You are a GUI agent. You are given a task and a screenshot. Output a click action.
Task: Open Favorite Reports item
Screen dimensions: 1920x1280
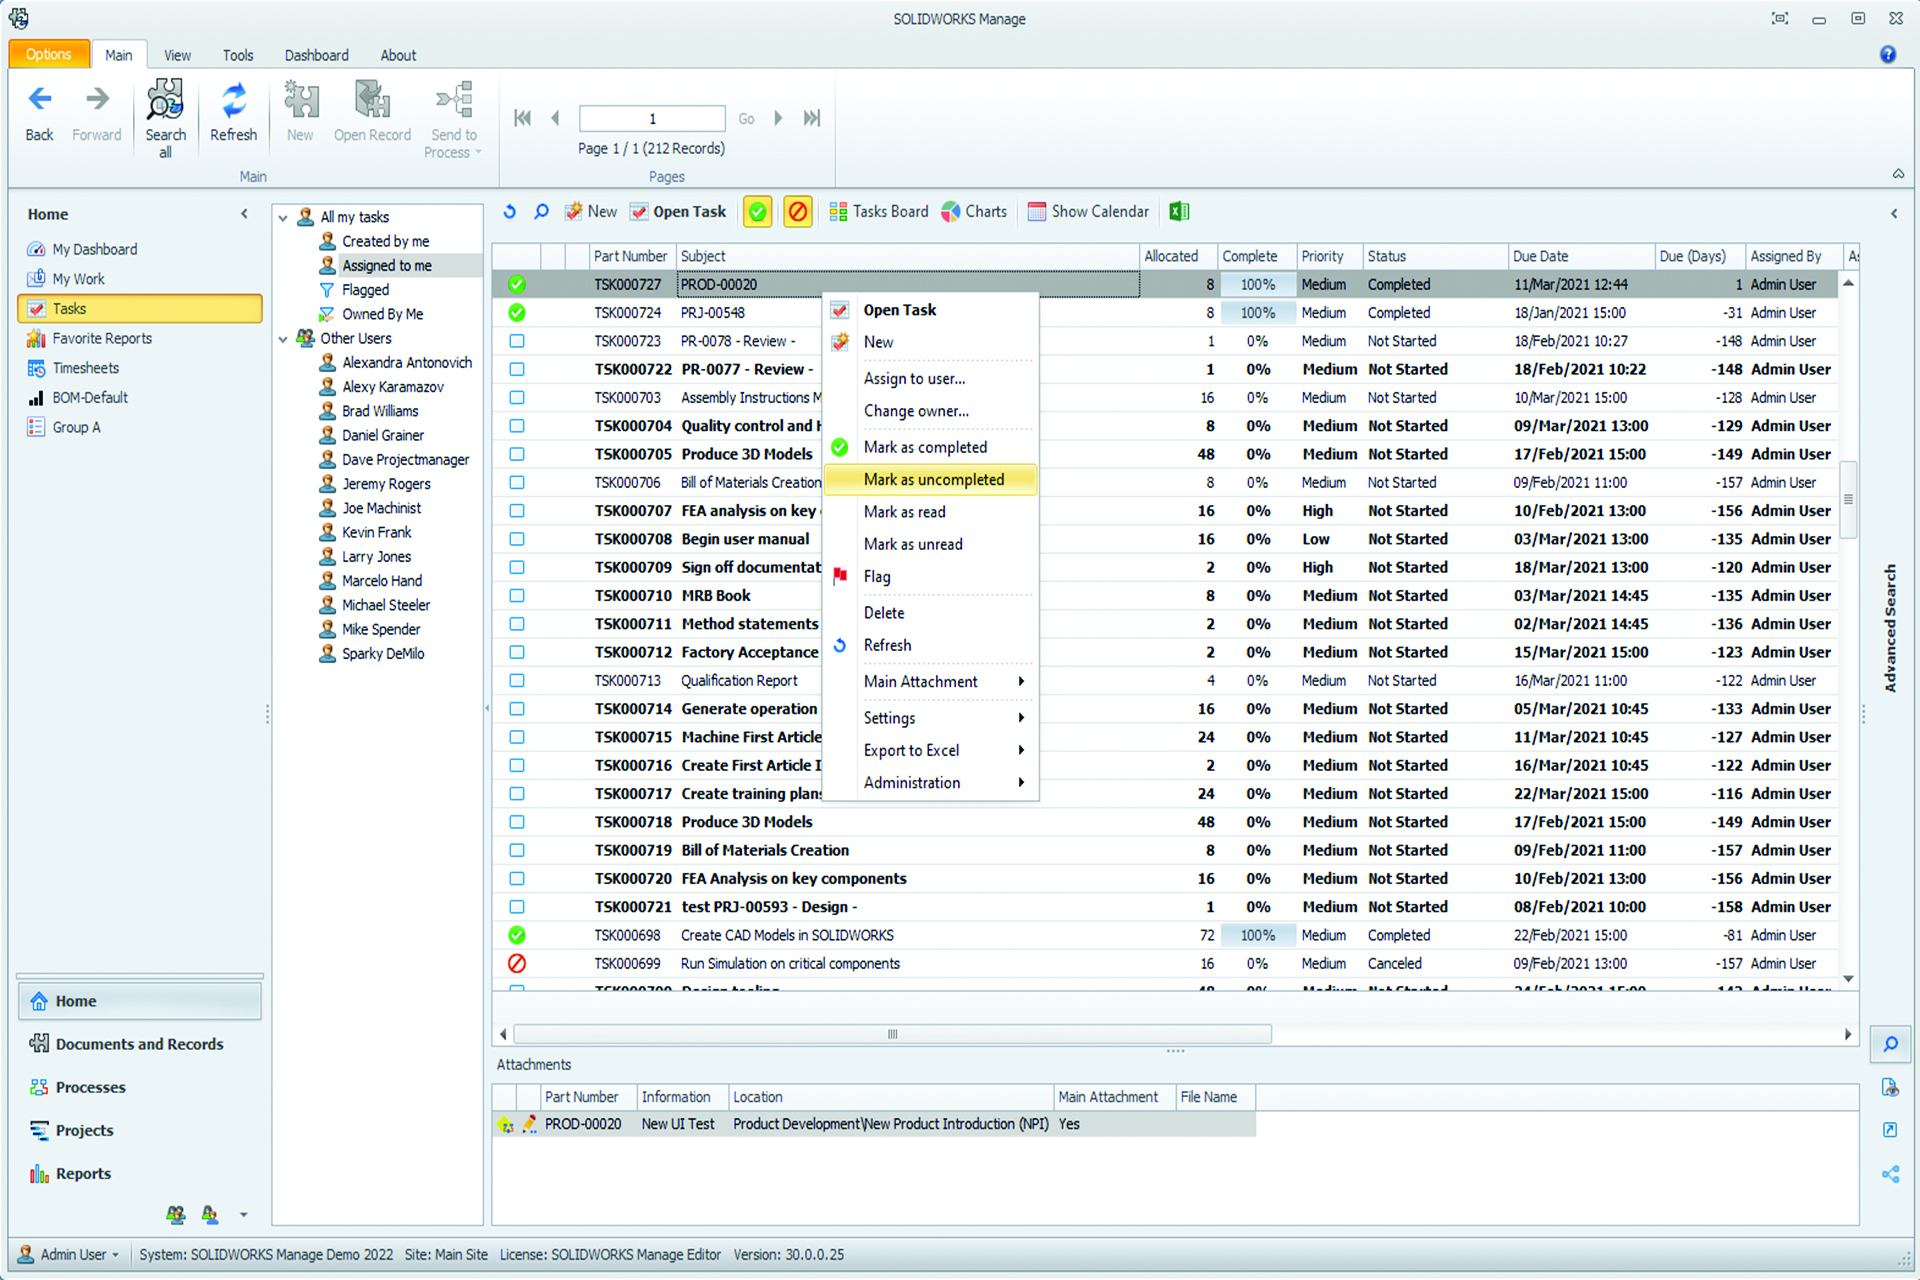click(101, 339)
